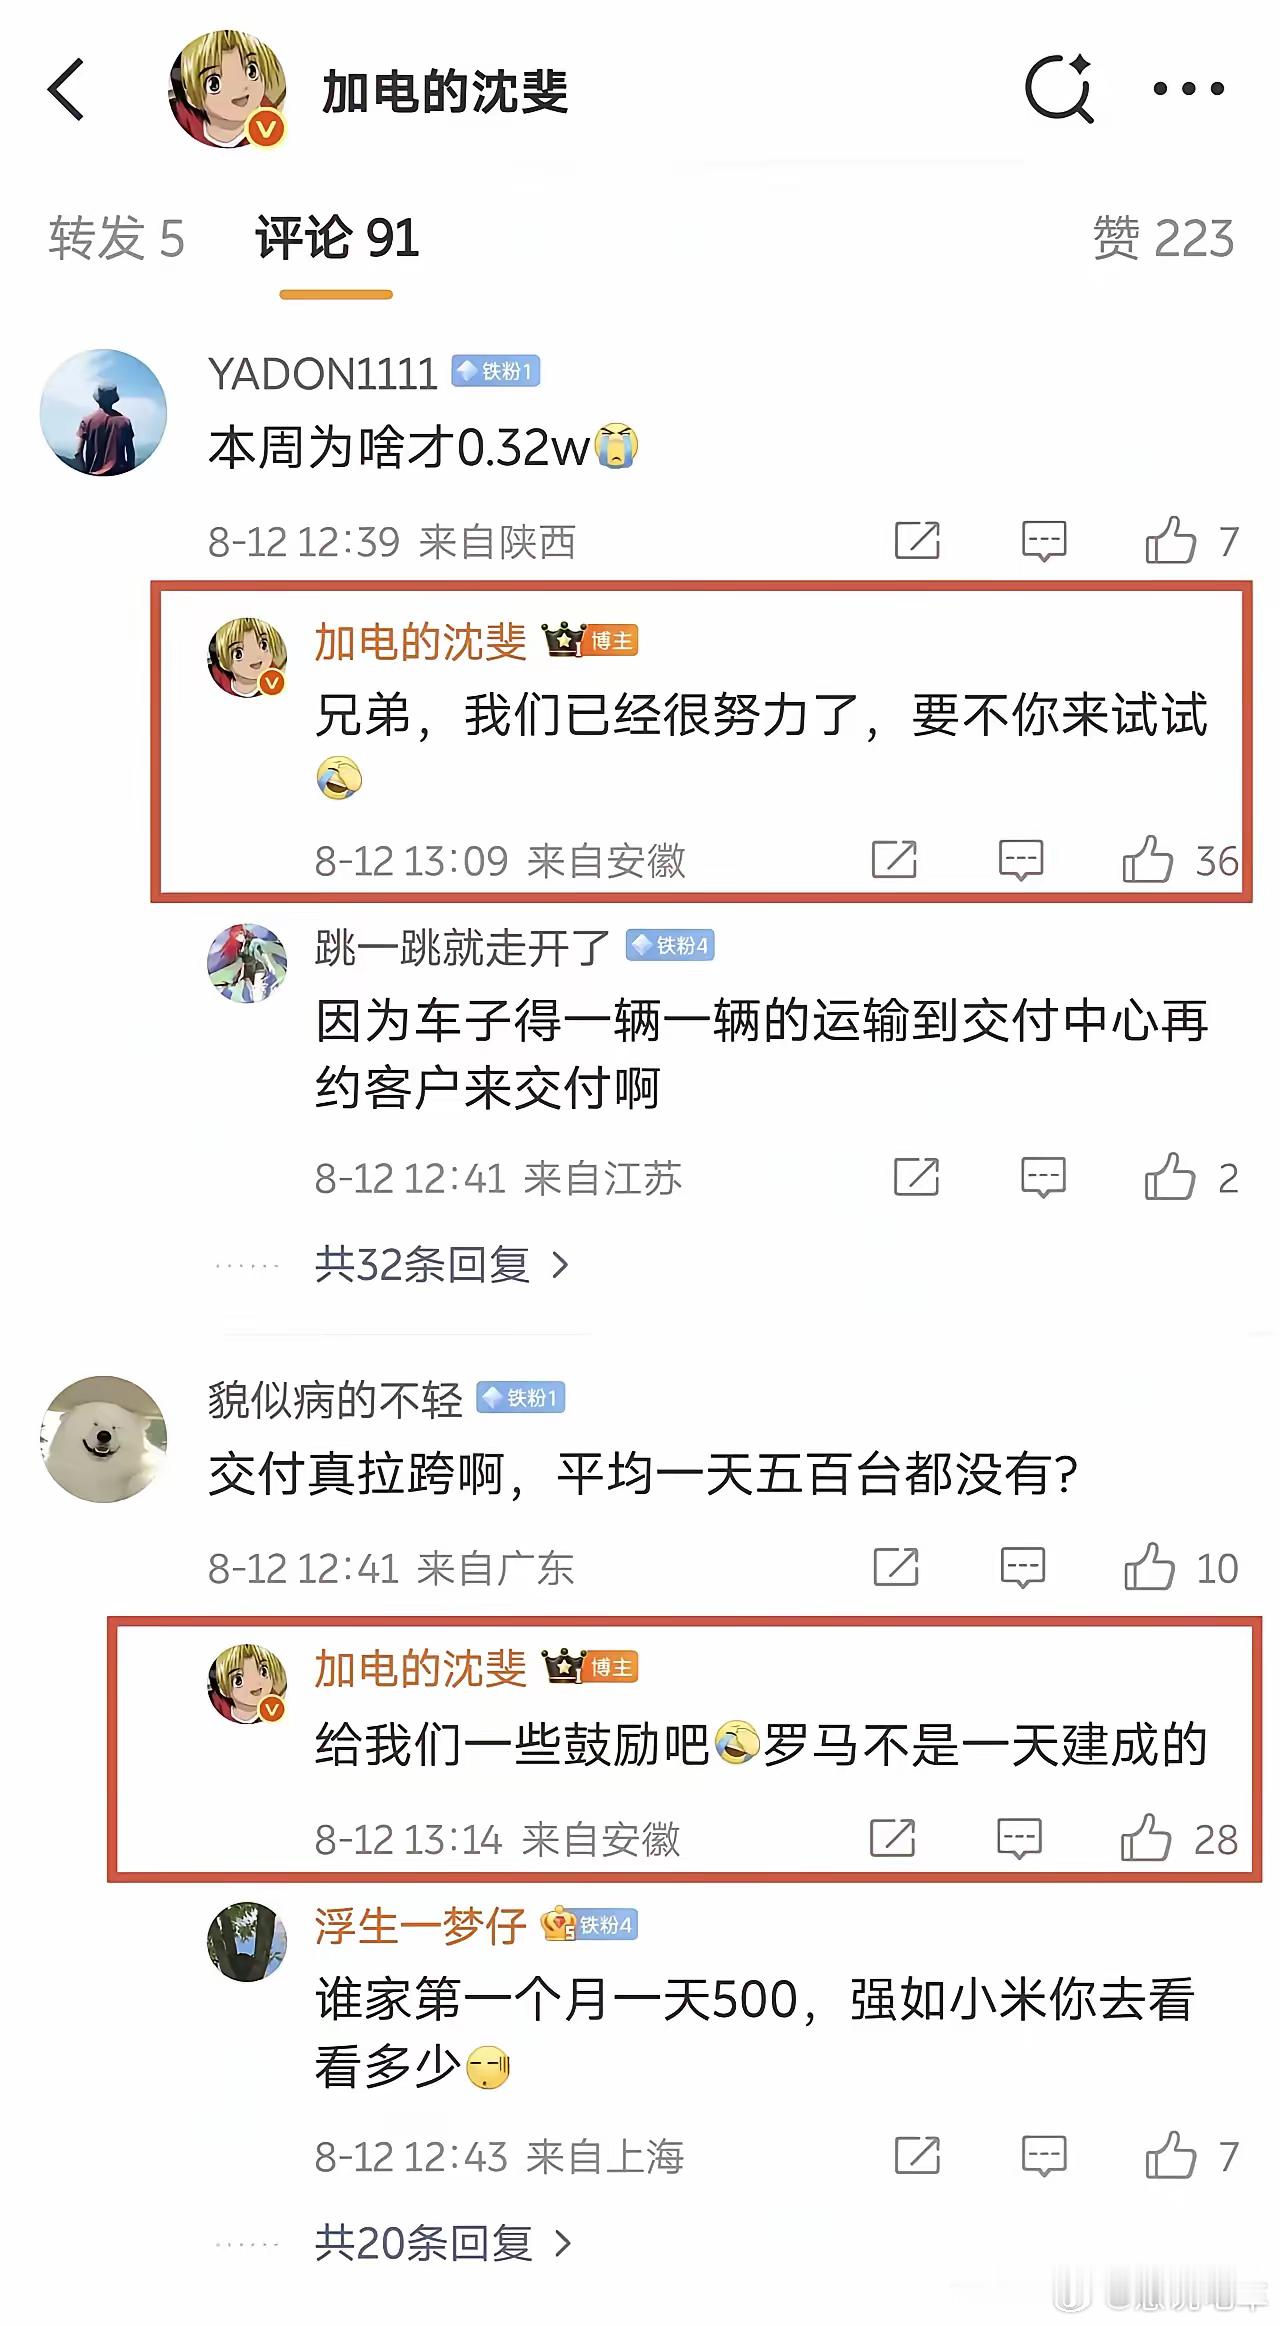
Task: Switch to 转发 5 tab
Action: (x=117, y=238)
